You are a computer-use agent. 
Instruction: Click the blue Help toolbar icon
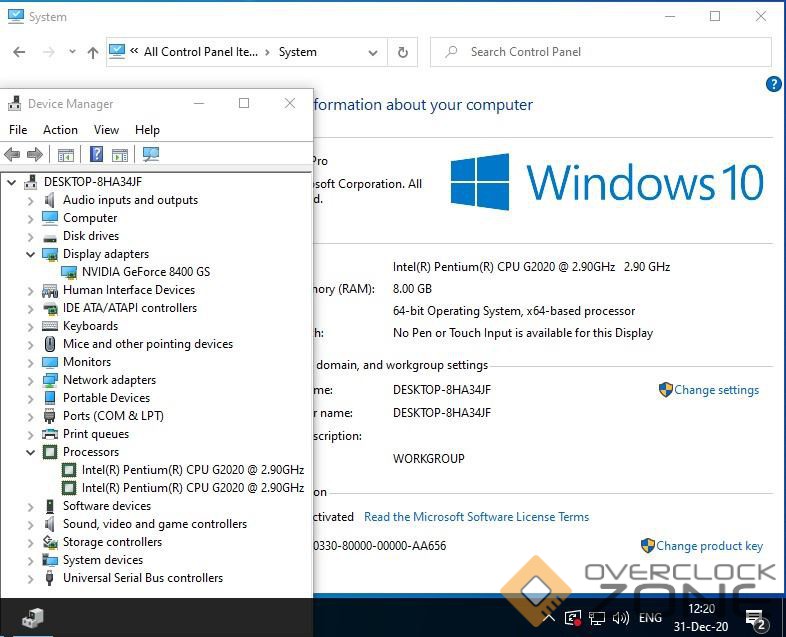(x=96, y=154)
